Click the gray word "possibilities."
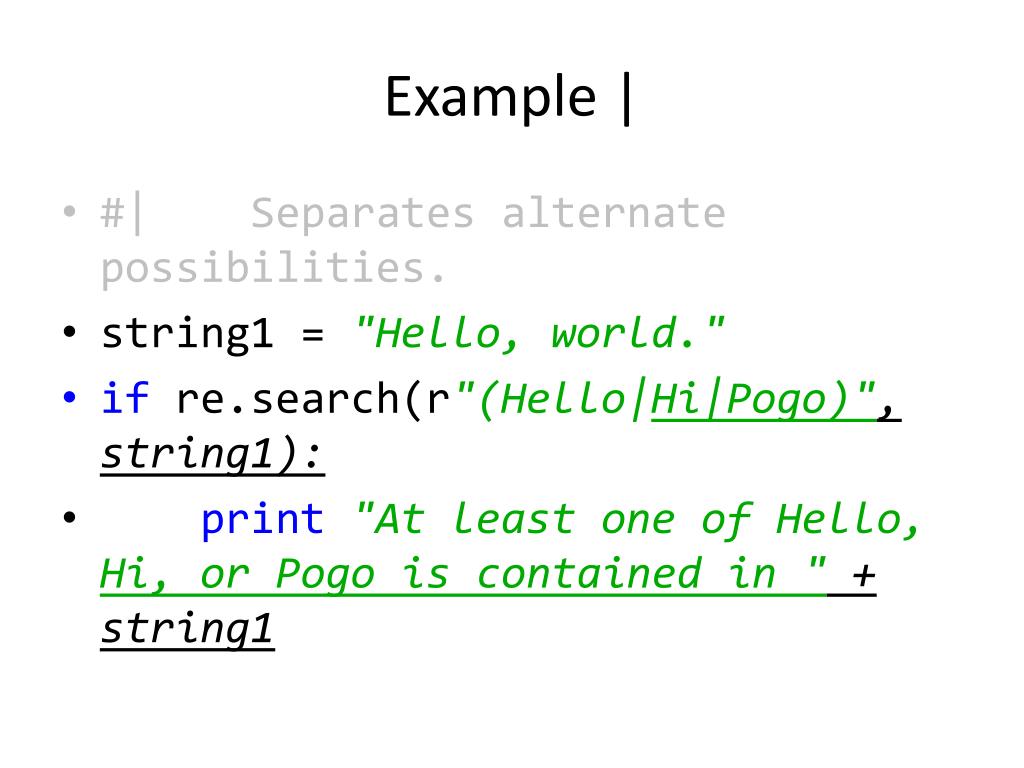 click(x=274, y=268)
